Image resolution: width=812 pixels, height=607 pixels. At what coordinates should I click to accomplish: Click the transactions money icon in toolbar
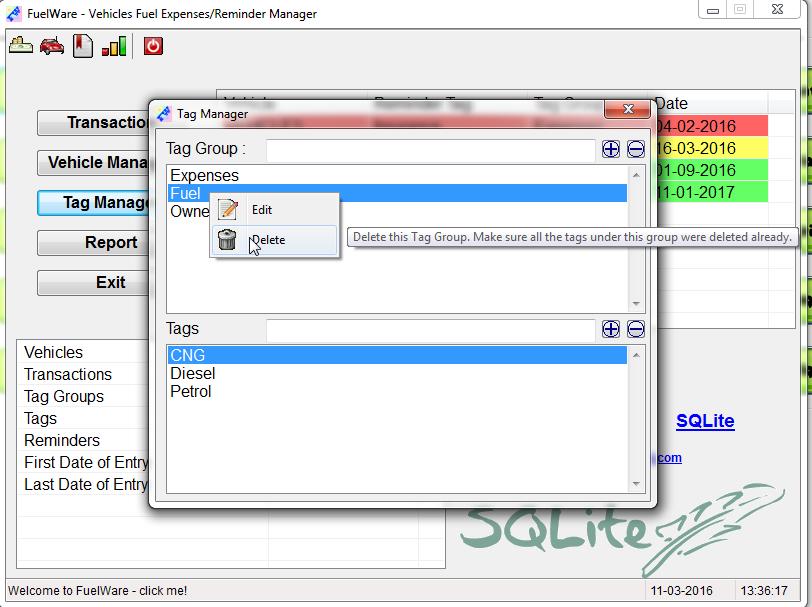(21, 46)
